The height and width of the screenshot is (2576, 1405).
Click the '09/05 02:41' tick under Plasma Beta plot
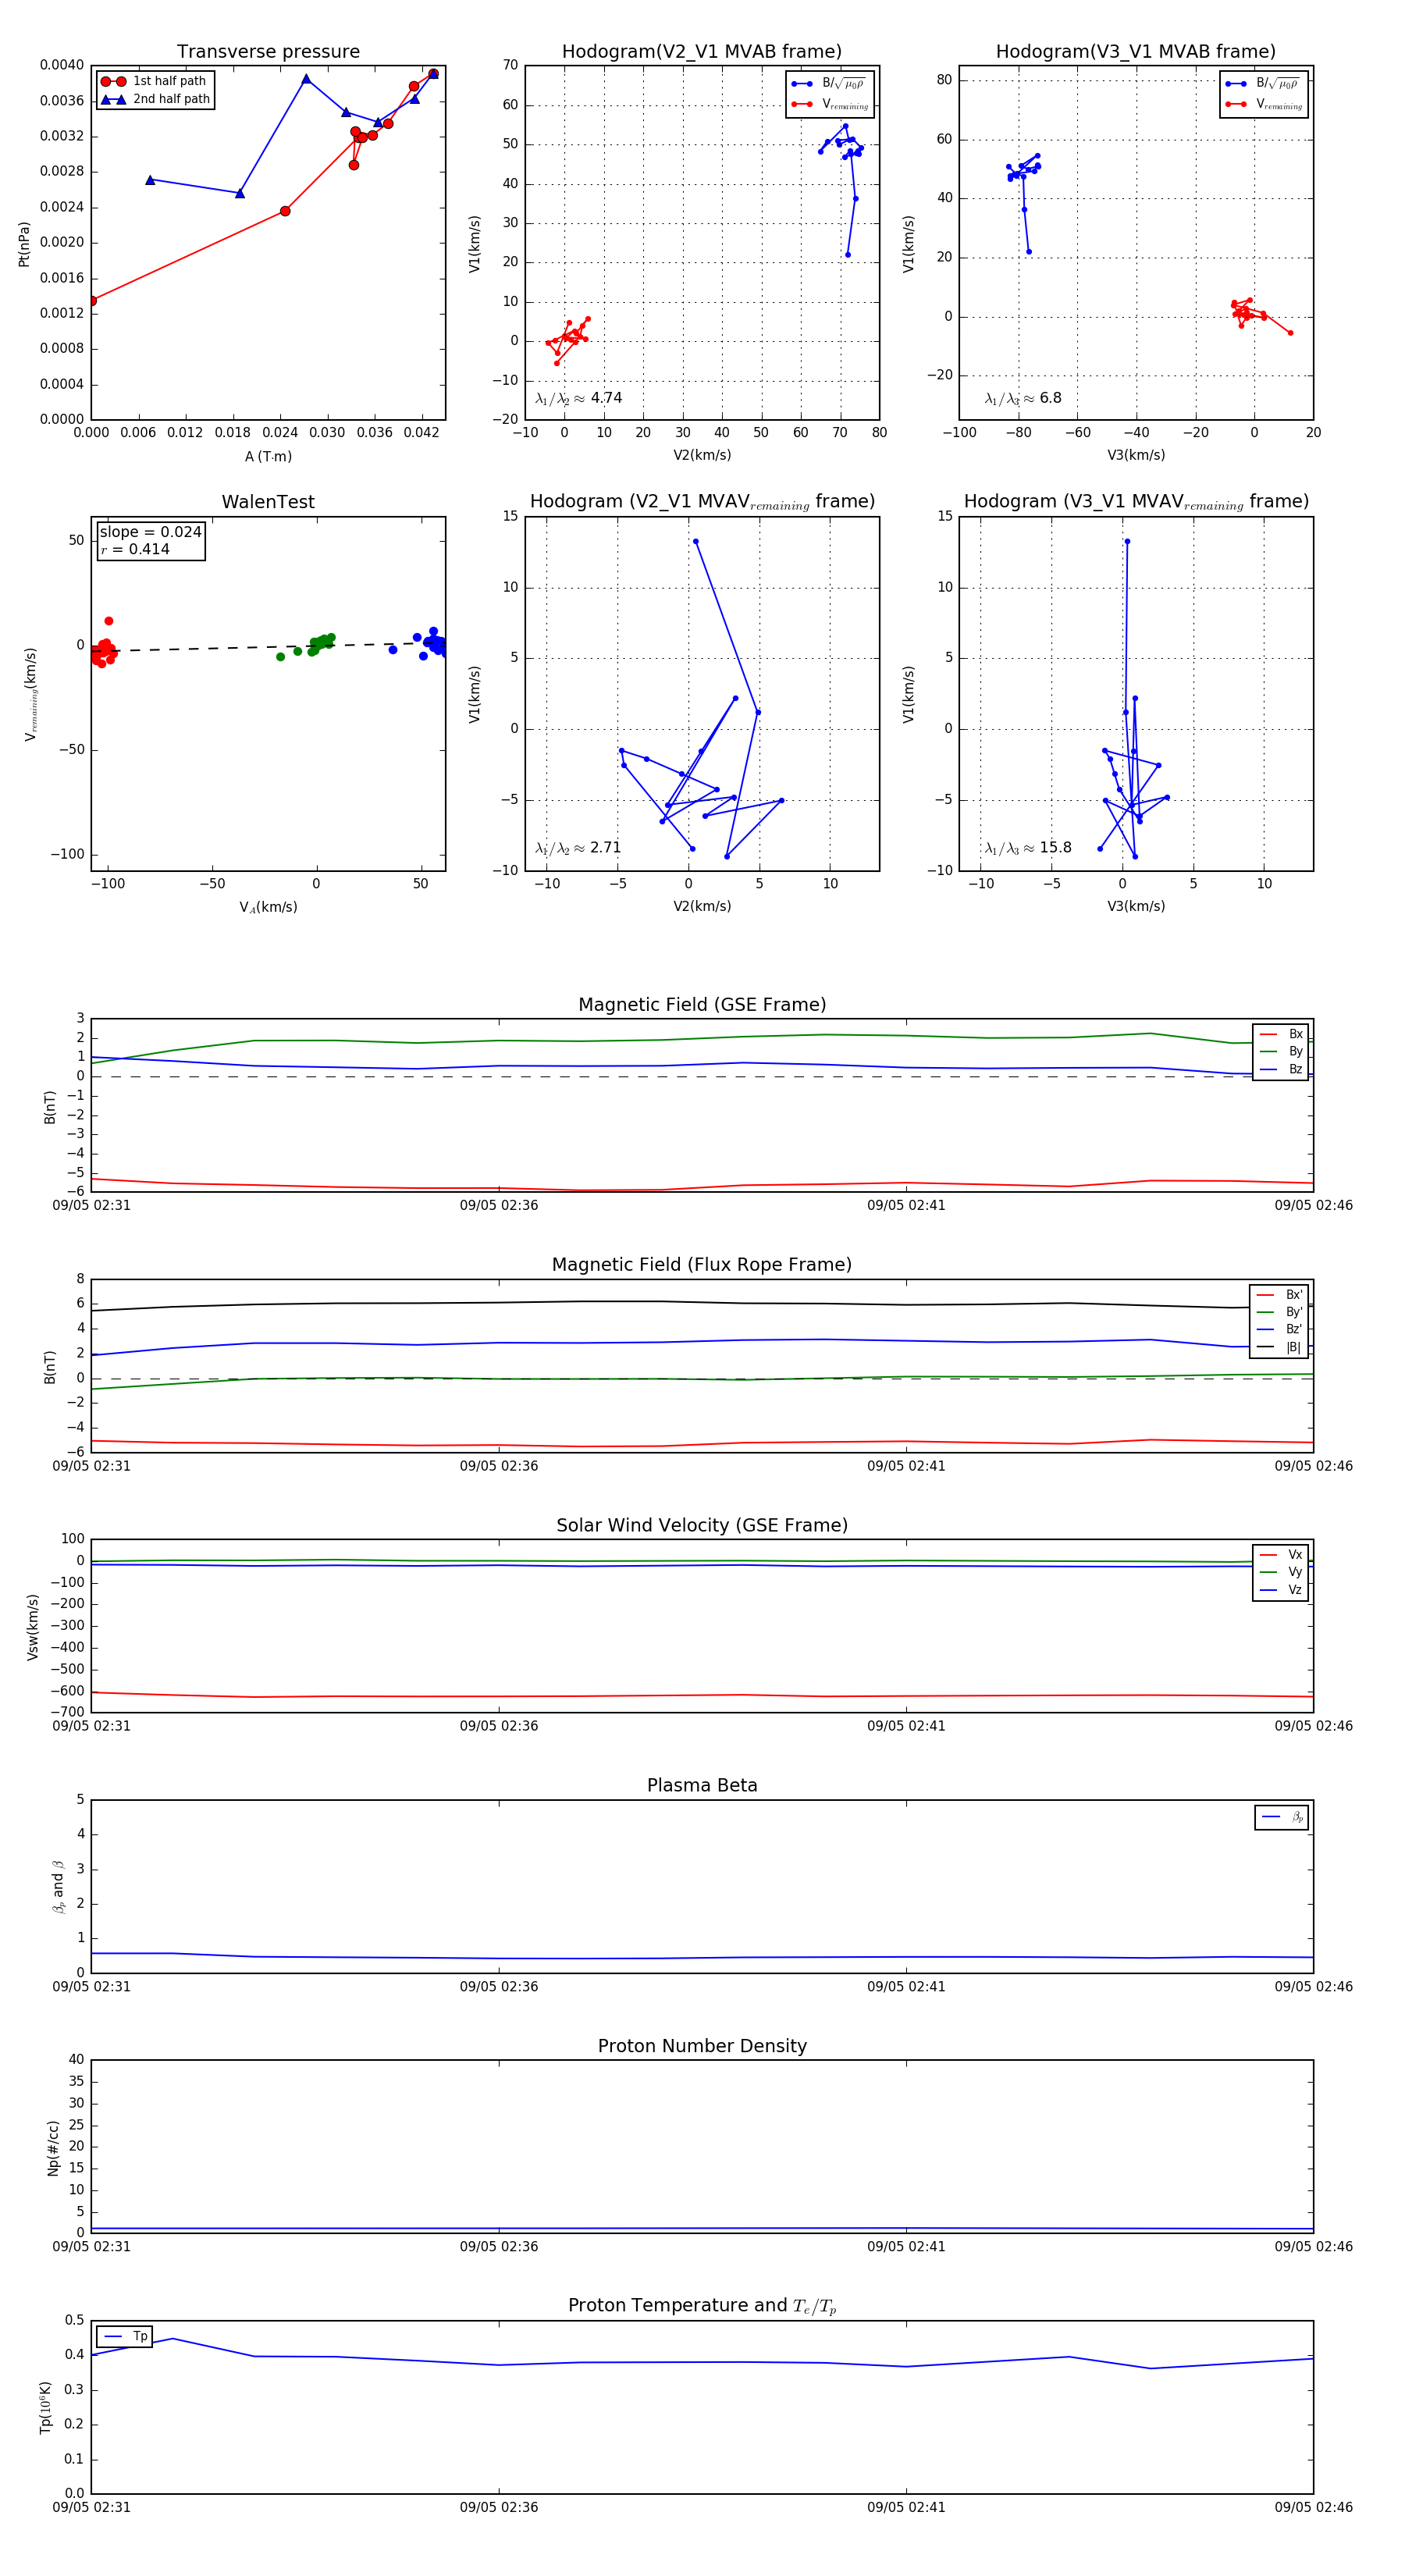906,1987
